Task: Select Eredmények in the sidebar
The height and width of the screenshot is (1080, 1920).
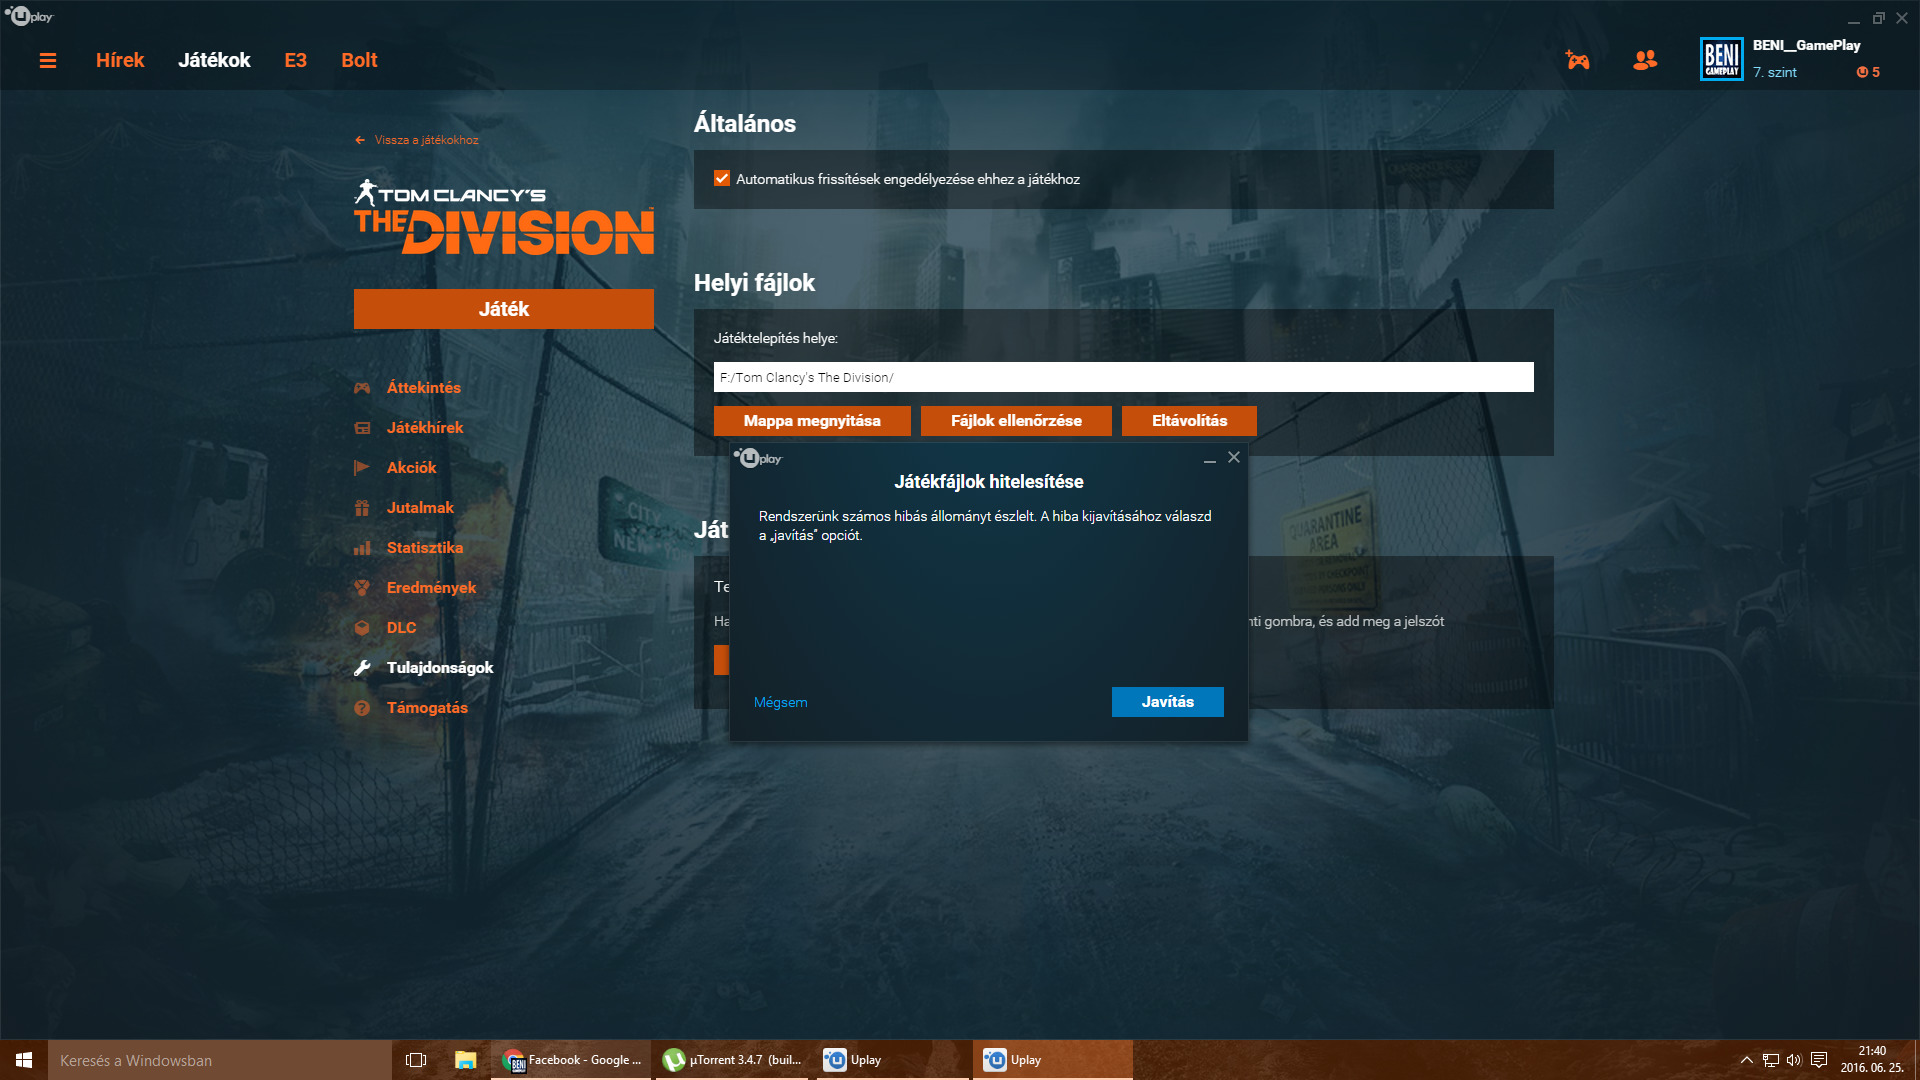Action: coord(431,588)
